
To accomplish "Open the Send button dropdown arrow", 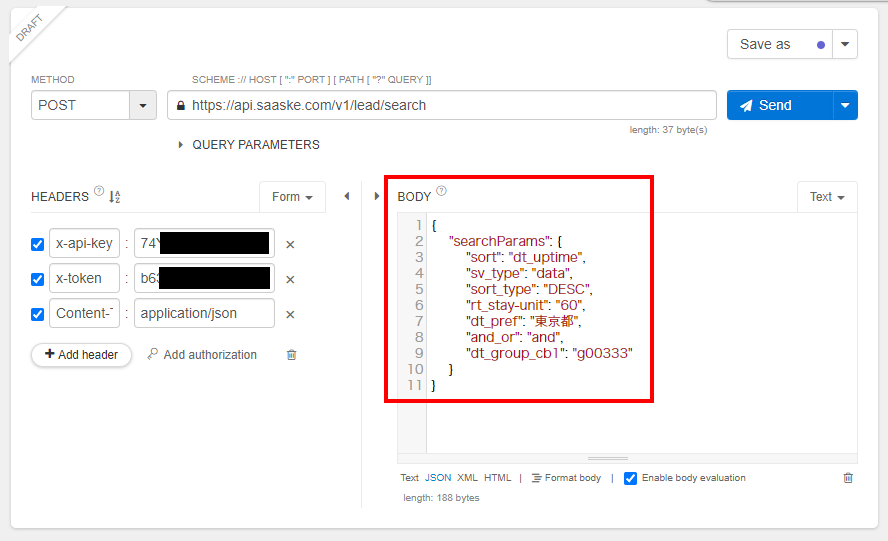I will [x=846, y=105].
